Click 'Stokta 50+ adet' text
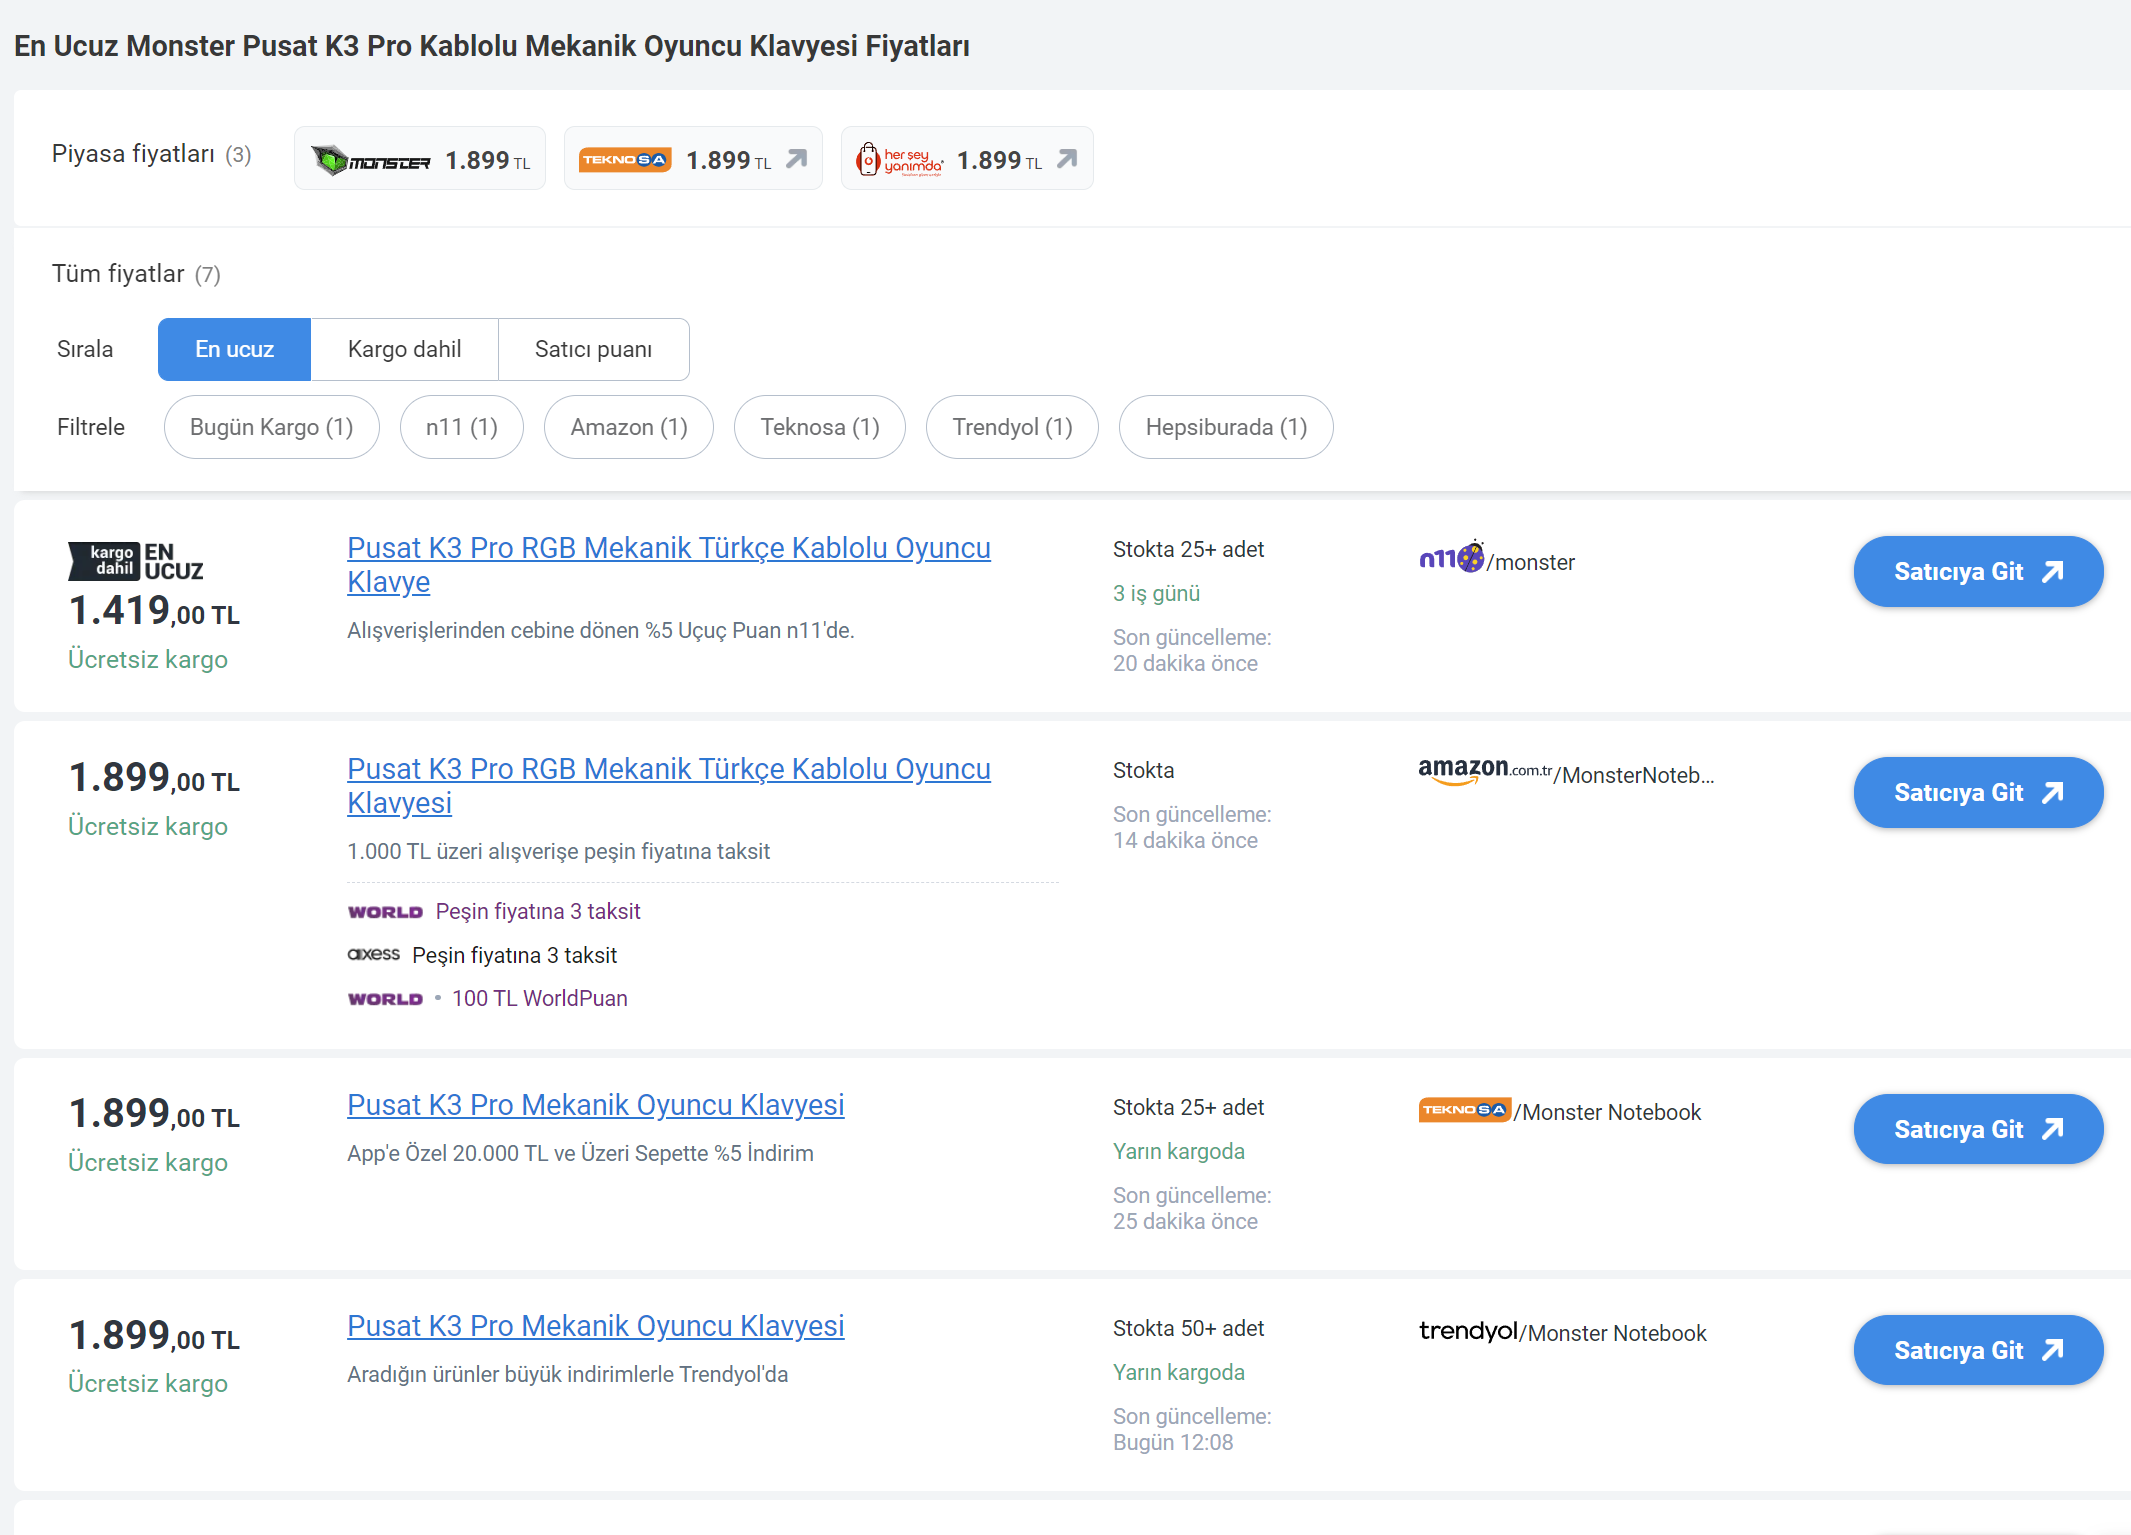2131x1535 pixels. click(1188, 1329)
